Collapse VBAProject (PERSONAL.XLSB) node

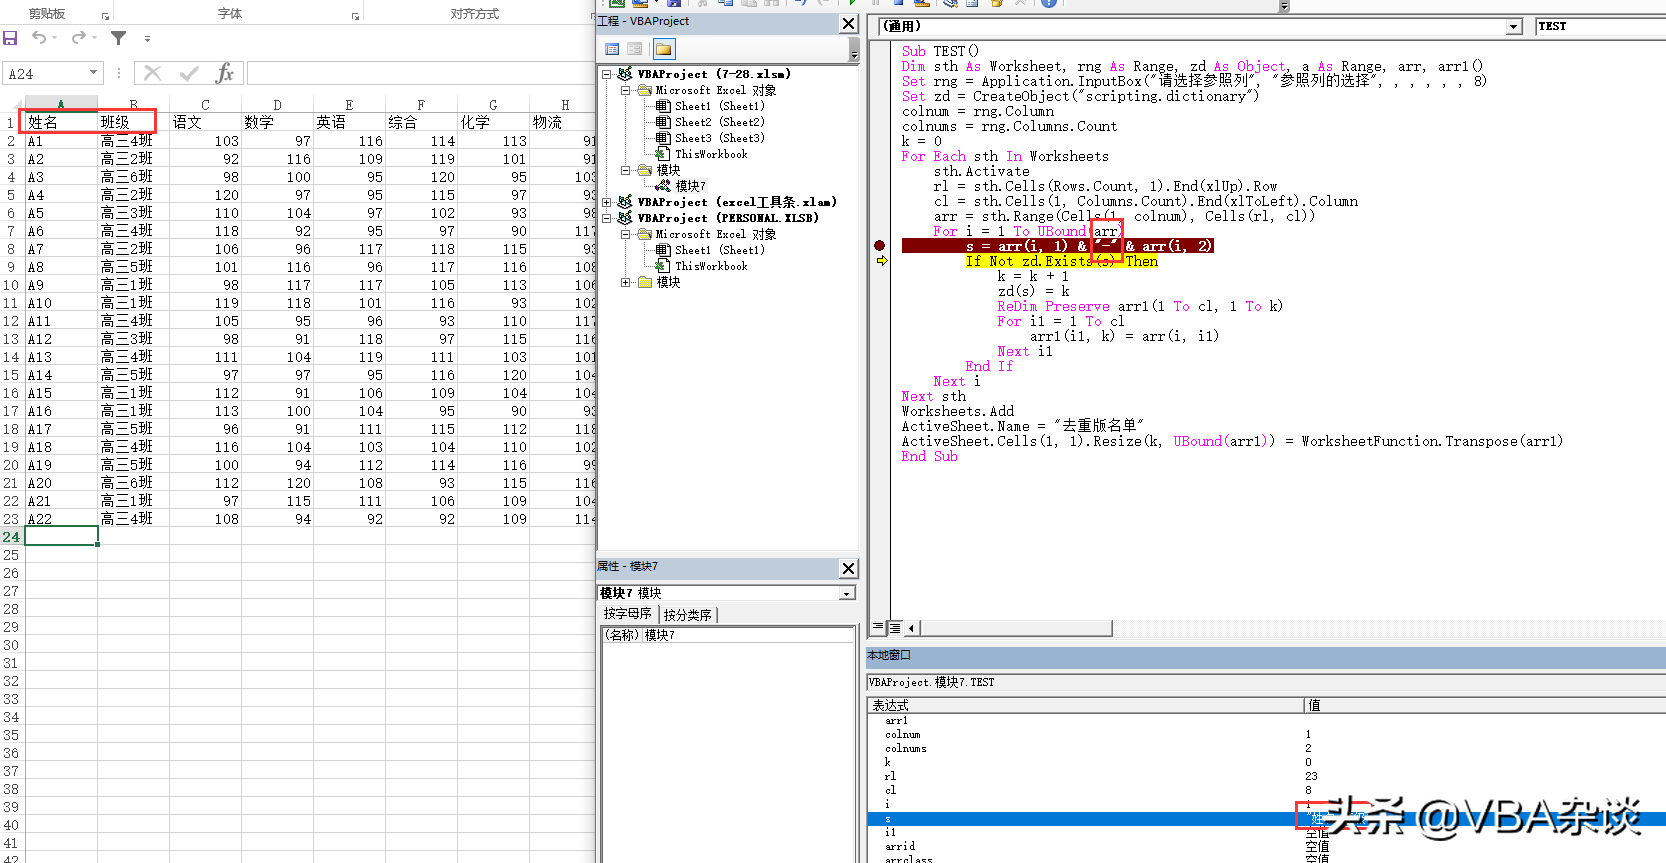pos(606,218)
